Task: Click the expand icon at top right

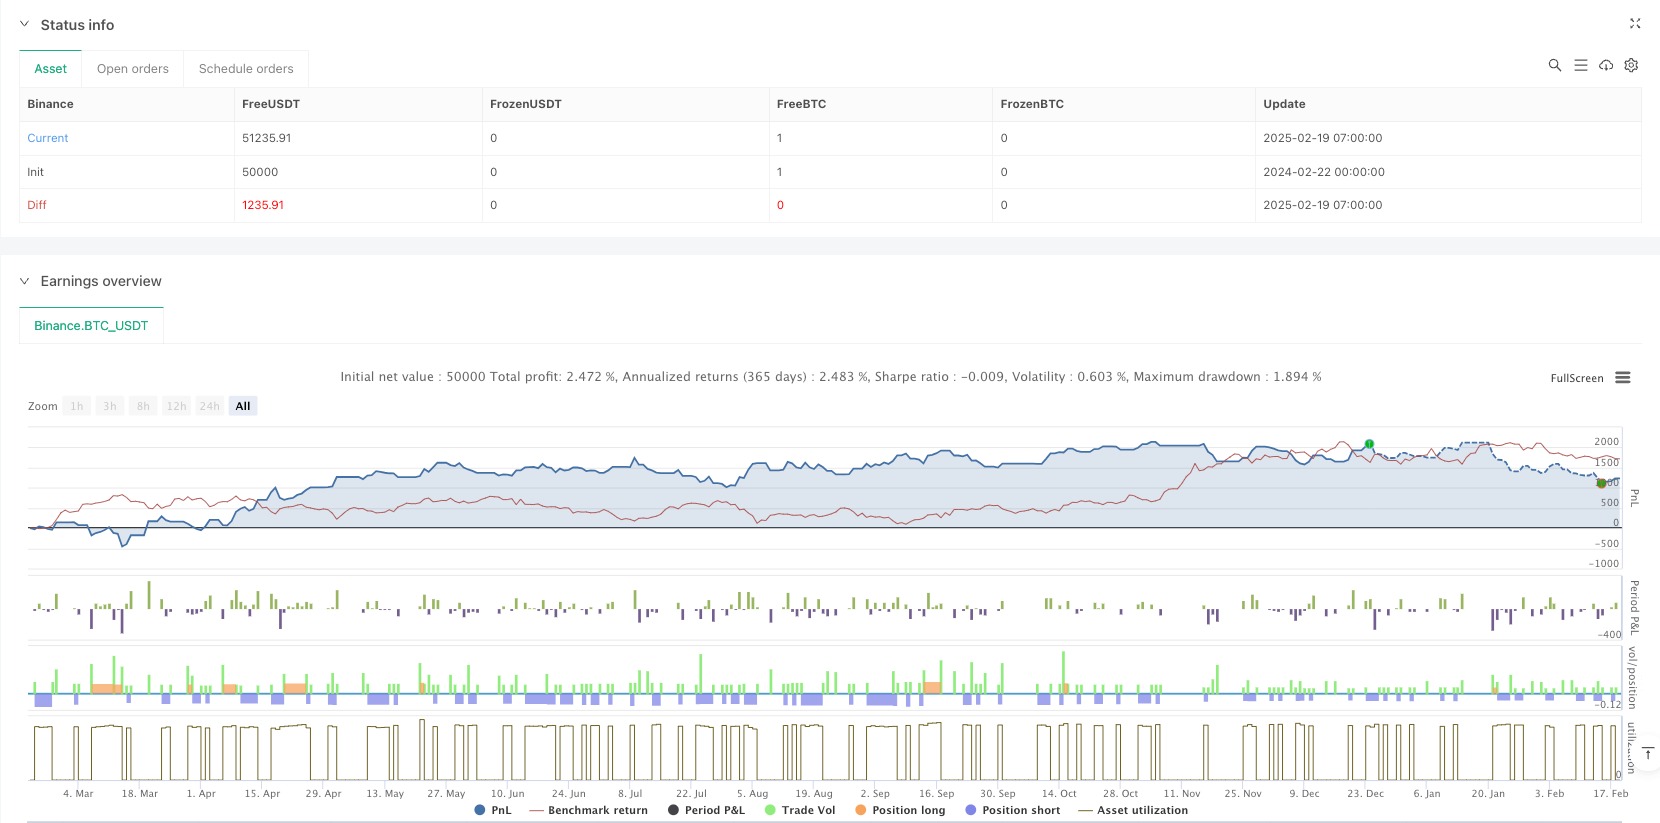Action: [x=1635, y=24]
